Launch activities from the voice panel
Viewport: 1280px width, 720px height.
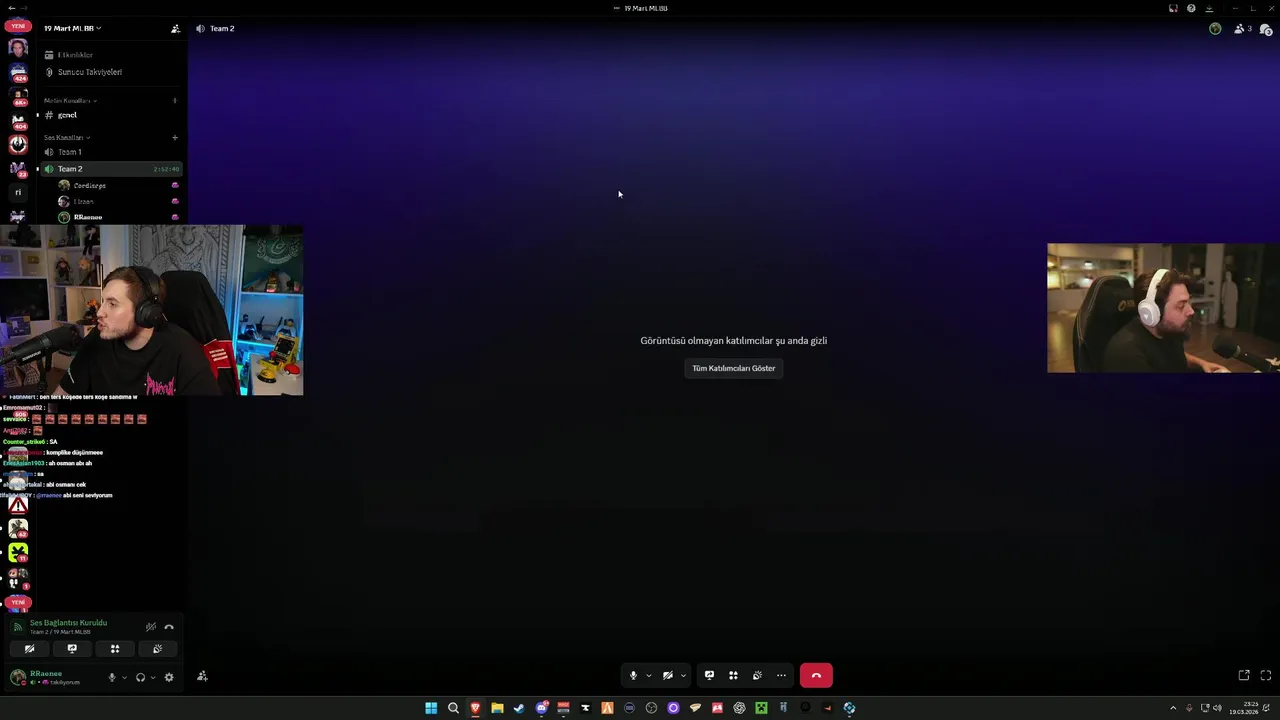pyautogui.click(x=115, y=649)
